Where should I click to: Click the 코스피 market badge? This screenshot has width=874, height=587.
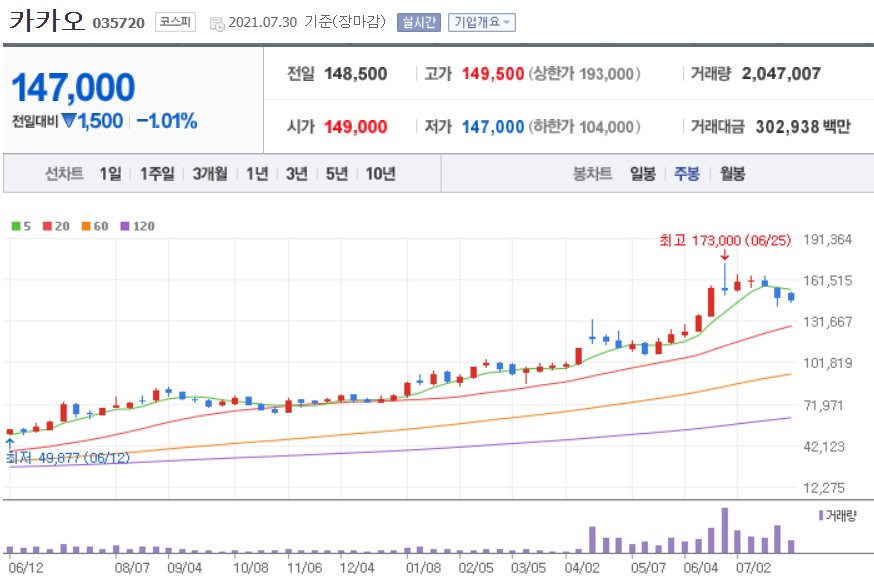point(175,22)
